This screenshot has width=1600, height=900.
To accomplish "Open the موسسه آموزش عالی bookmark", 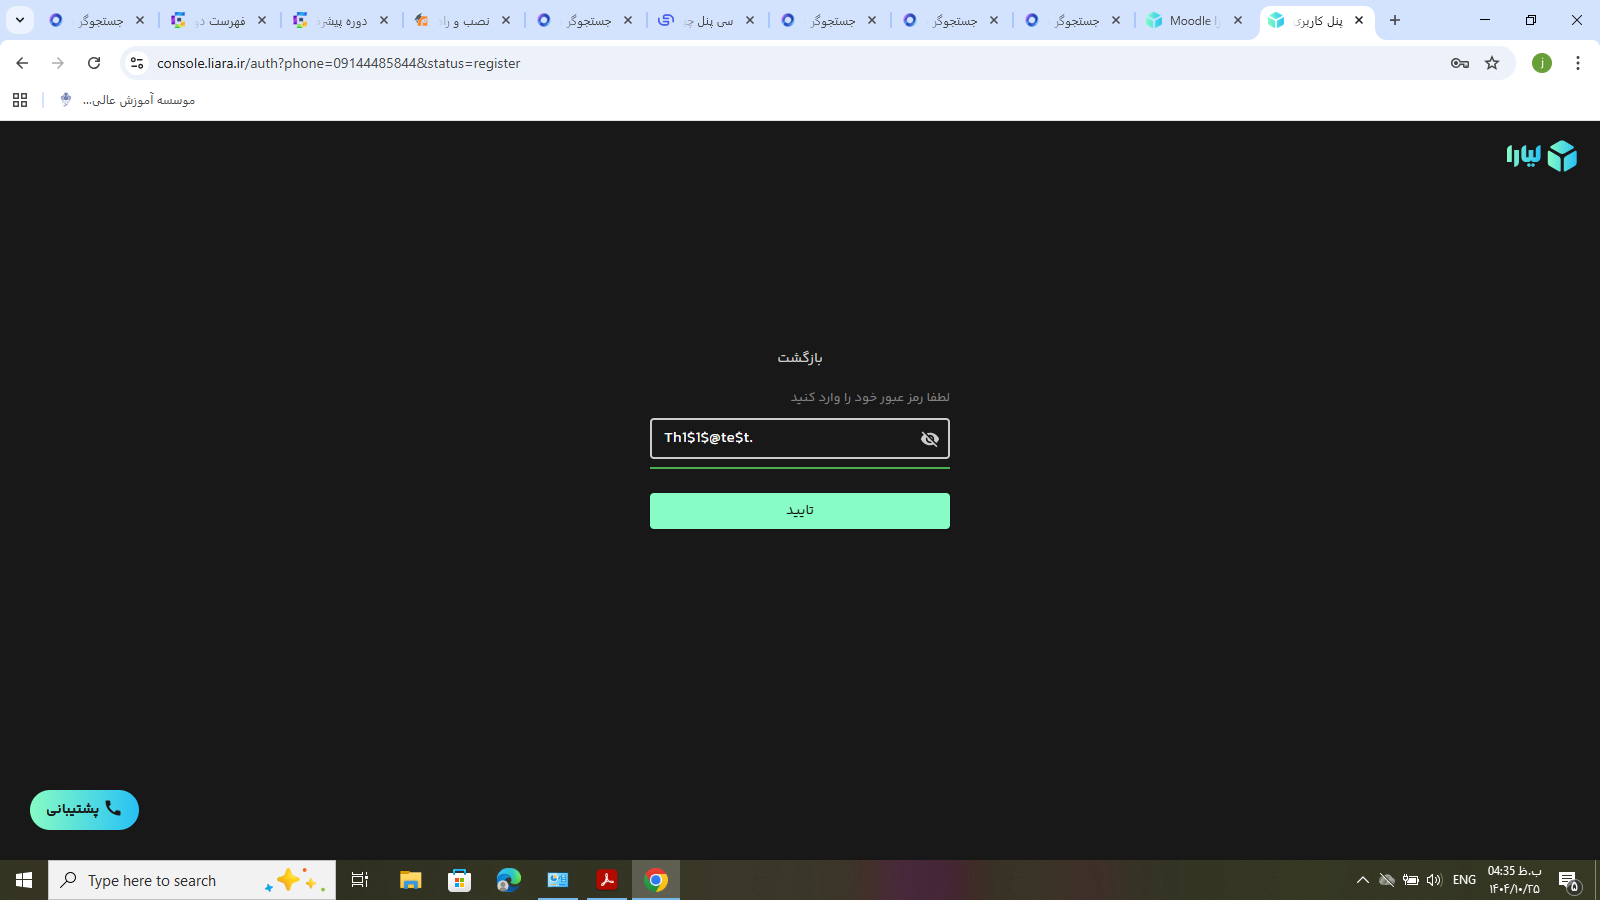I will pos(128,100).
